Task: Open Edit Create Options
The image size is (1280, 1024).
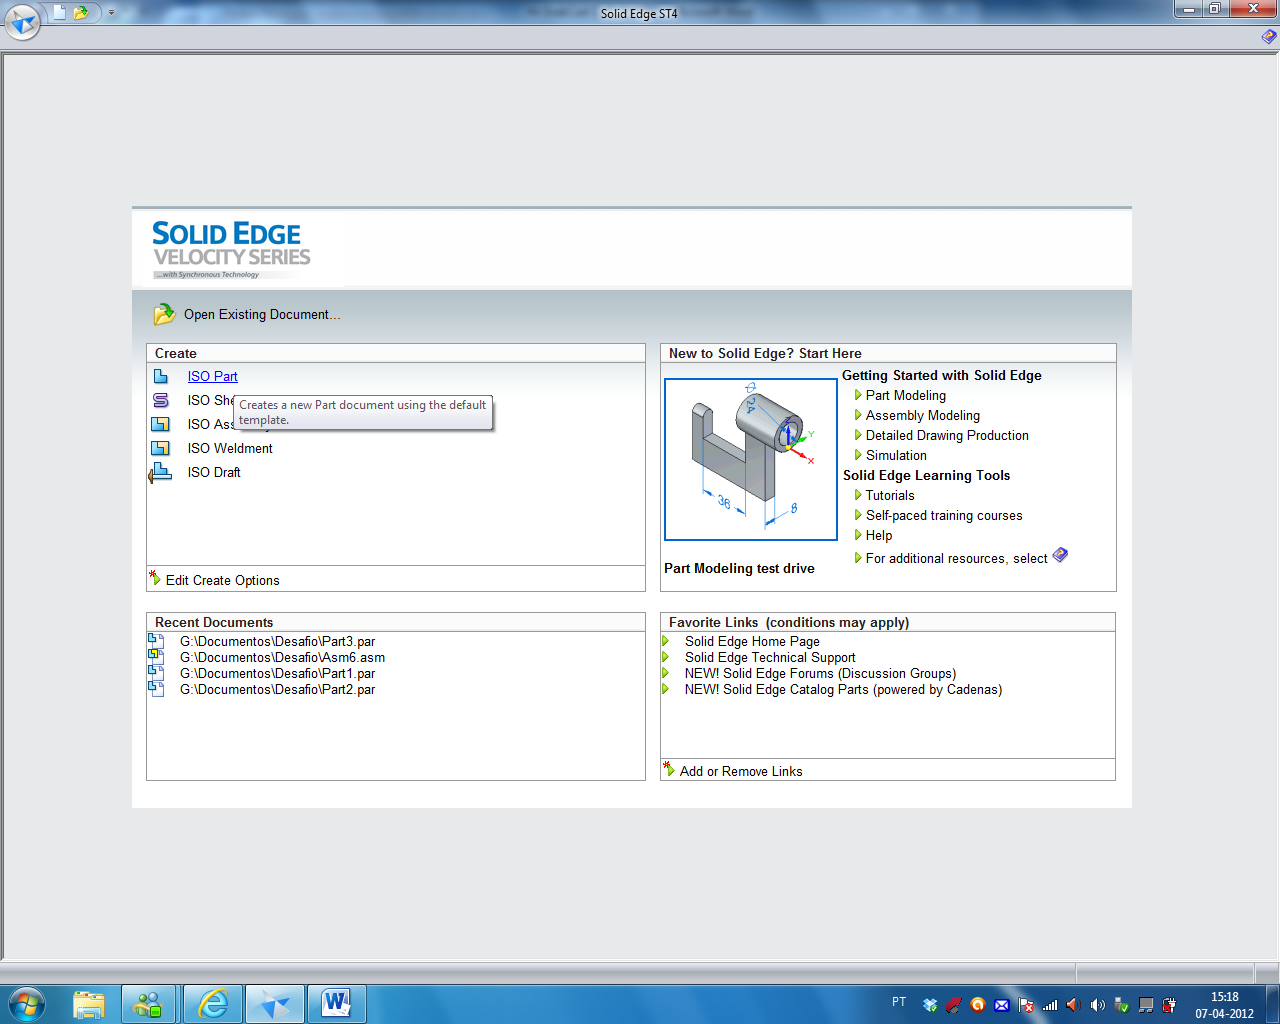Action: tap(222, 581)
